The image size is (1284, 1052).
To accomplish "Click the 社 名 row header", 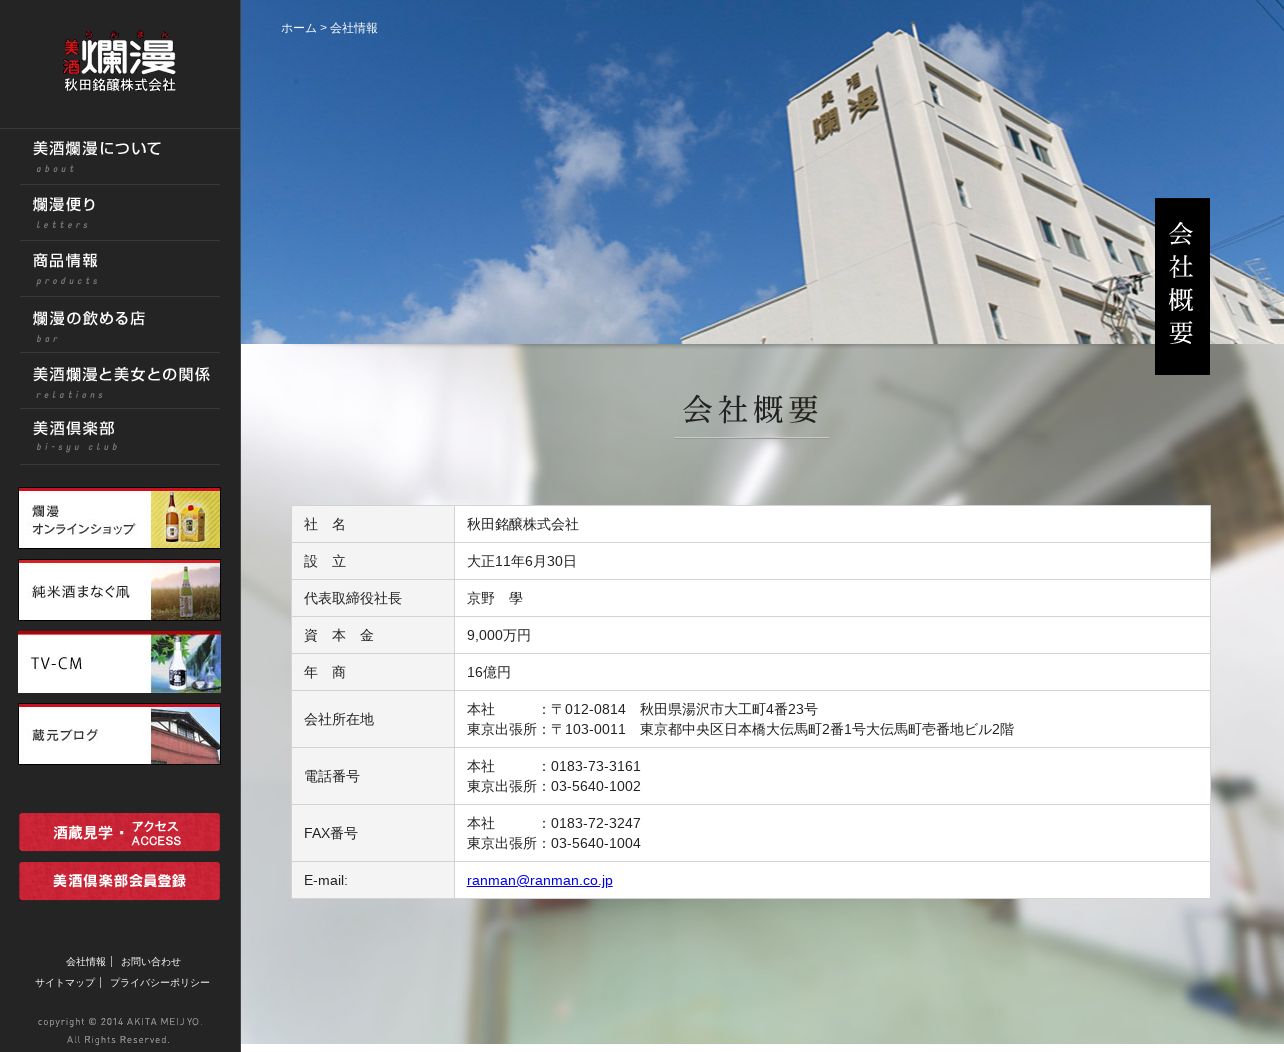I will [x=373, y=524].
